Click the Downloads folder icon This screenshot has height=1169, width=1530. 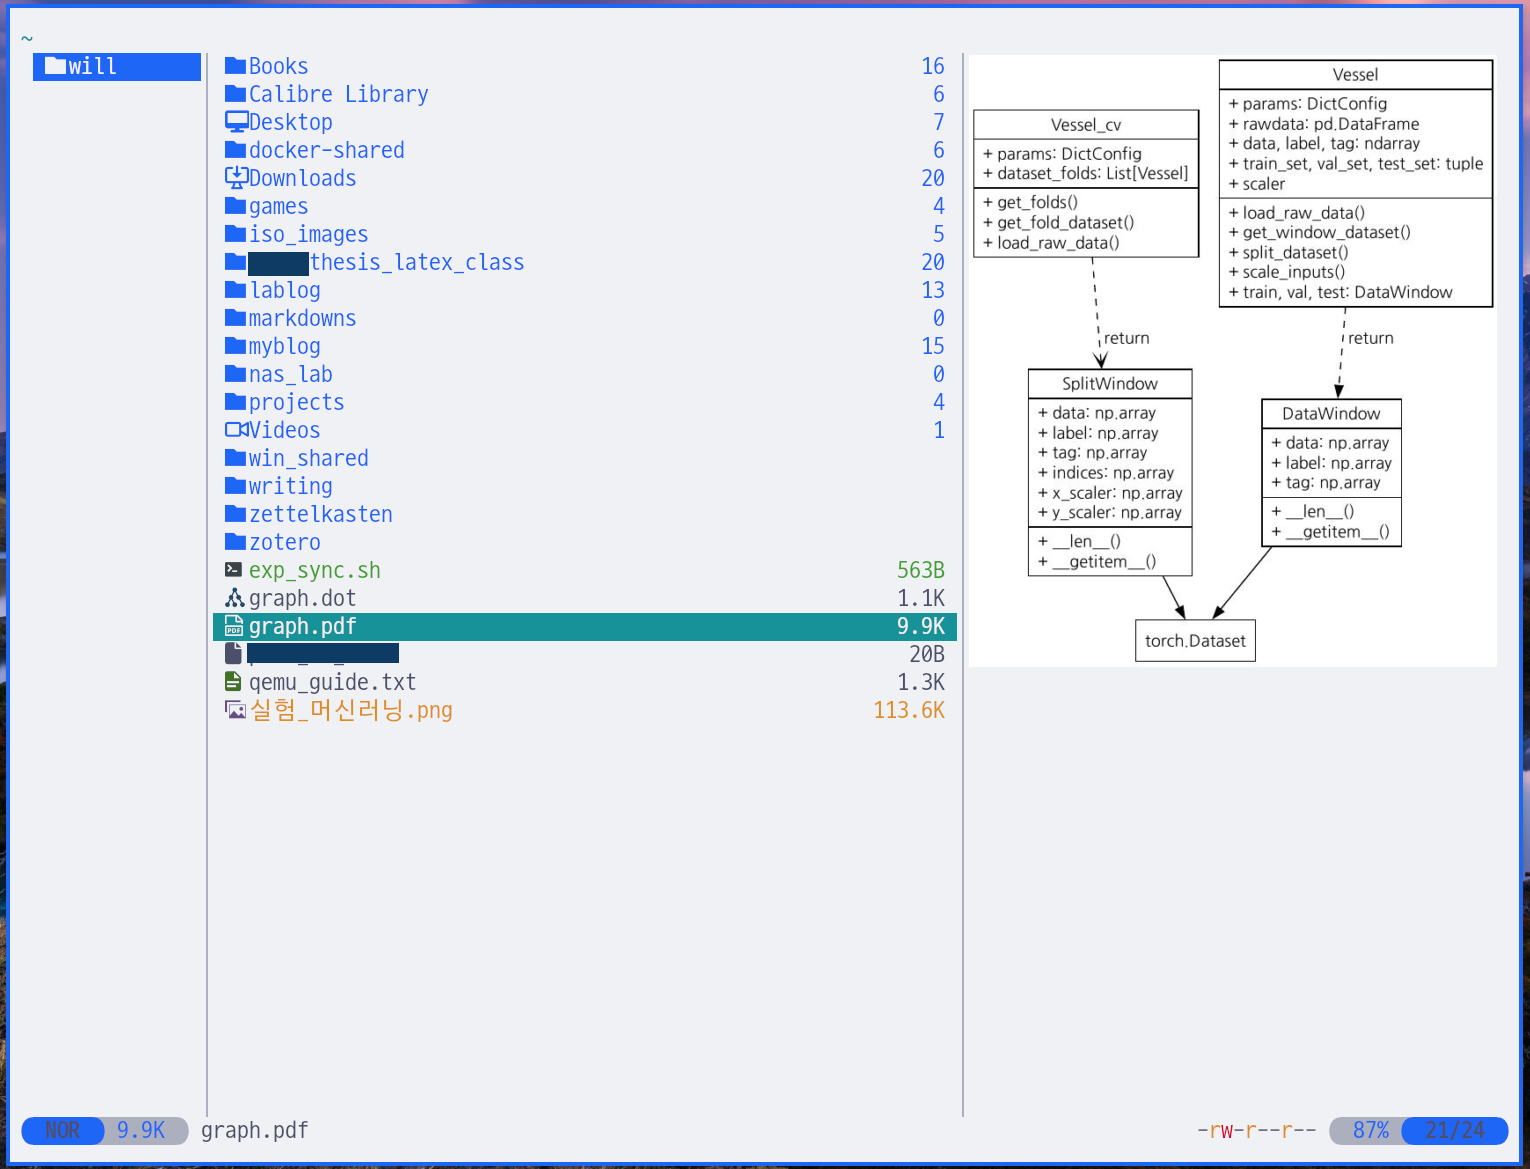(236, 178)
